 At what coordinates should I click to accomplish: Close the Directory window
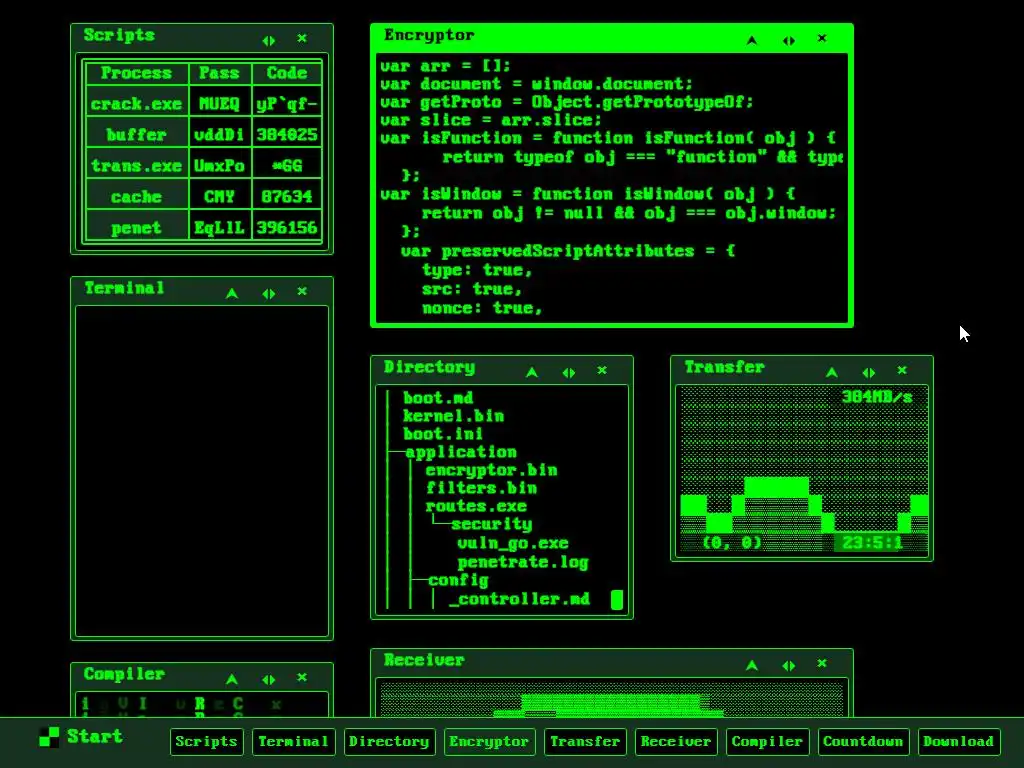[x=602, y=370]
